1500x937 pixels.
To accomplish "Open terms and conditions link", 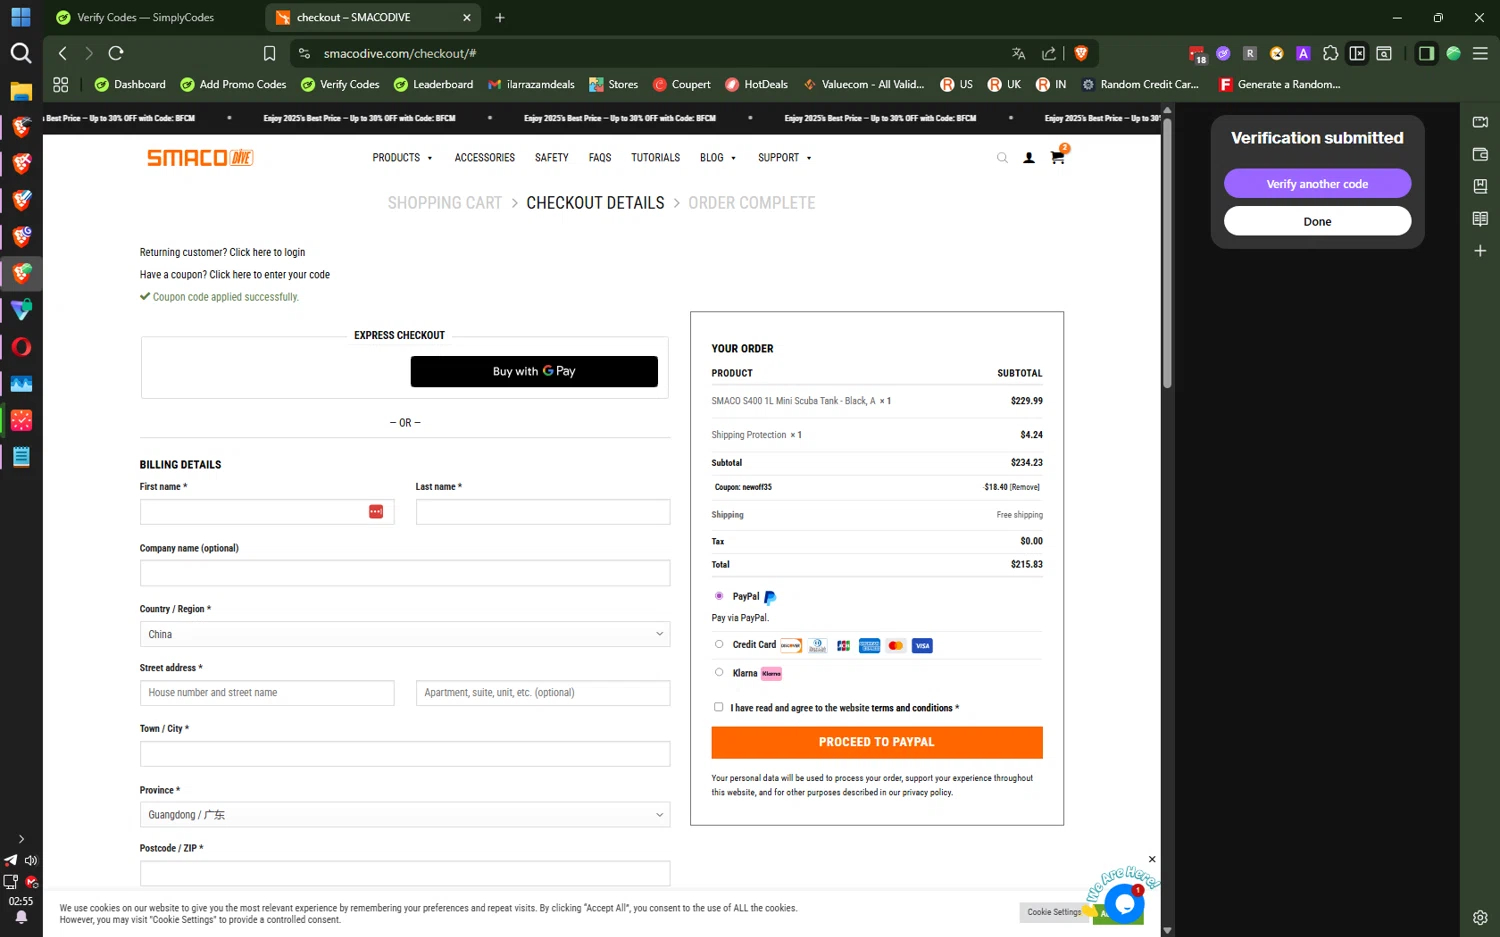I will click(x=912, y=708).
